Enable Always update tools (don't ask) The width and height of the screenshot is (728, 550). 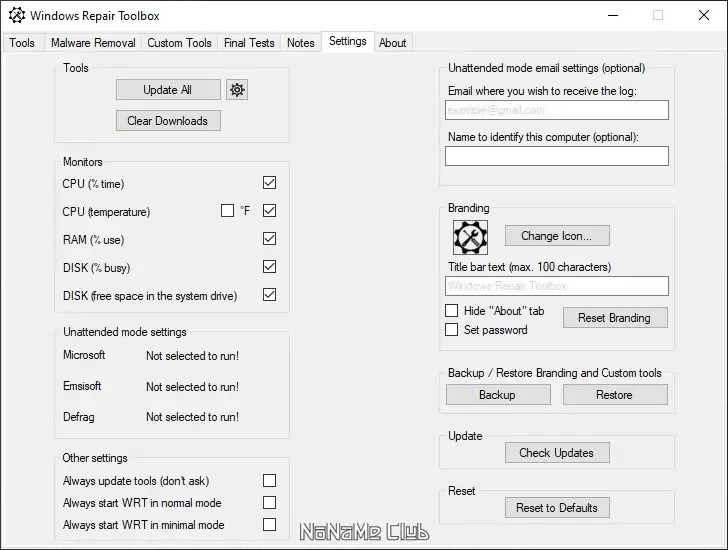point(269,480)
